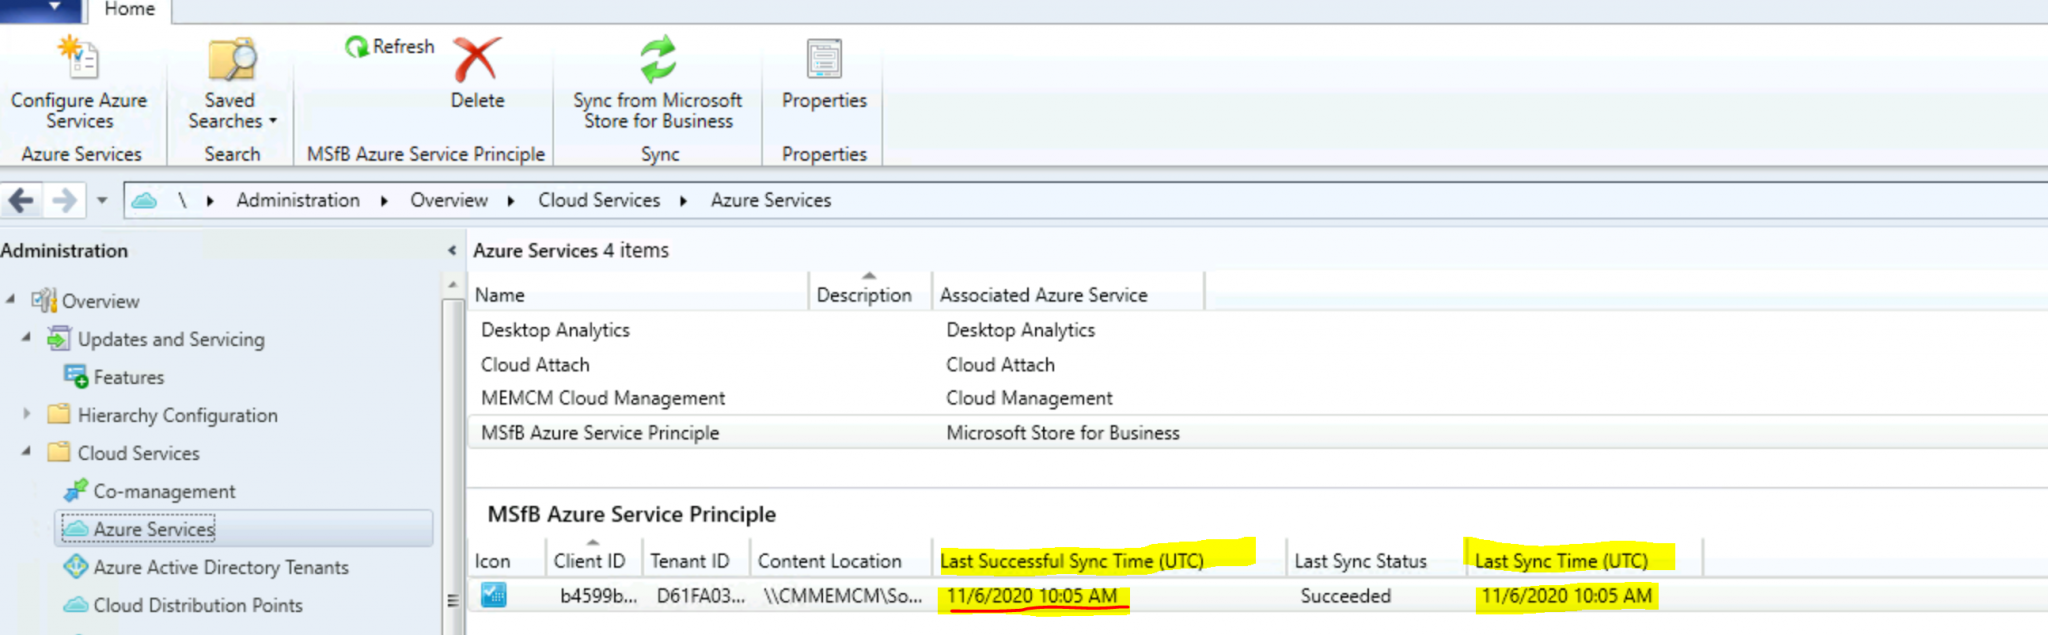Open the Saved Searches folder icon

point(232,59)
